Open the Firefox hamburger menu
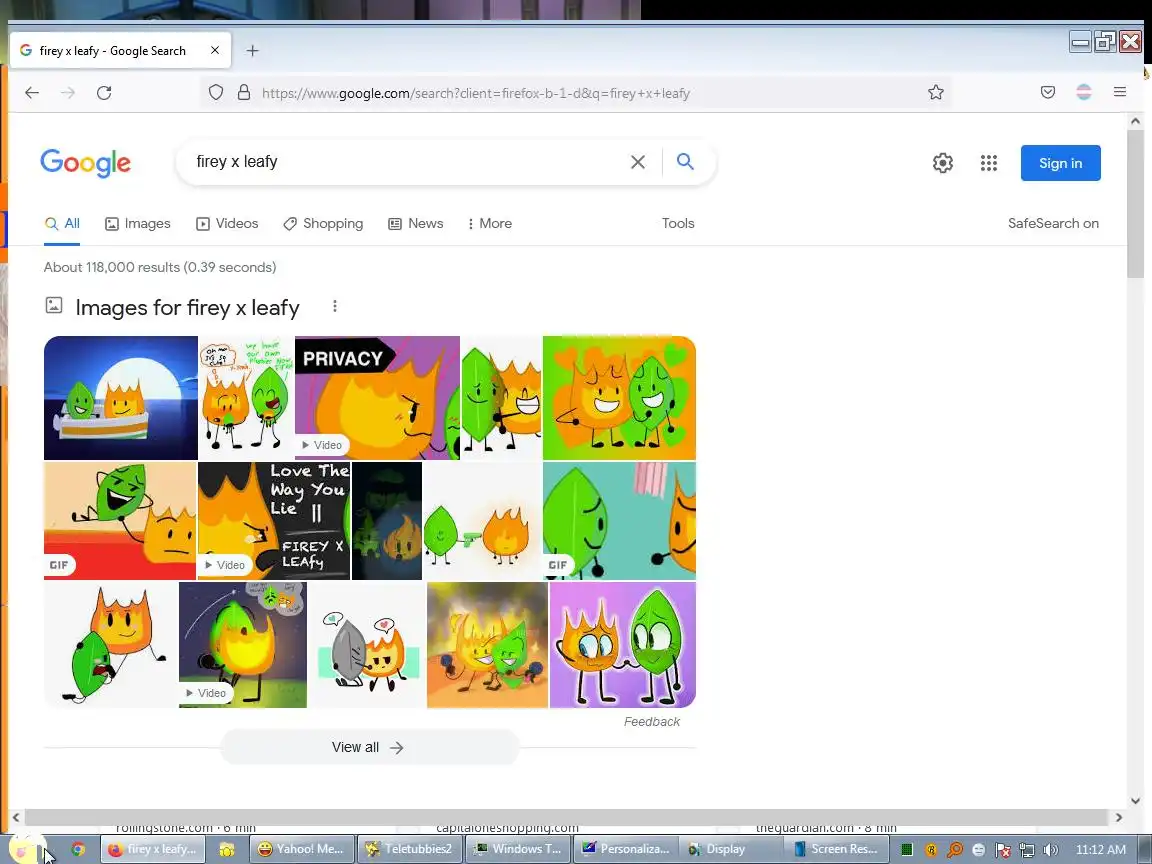The height and width of the screenshot is (864, 1152). coord(1120,93)
